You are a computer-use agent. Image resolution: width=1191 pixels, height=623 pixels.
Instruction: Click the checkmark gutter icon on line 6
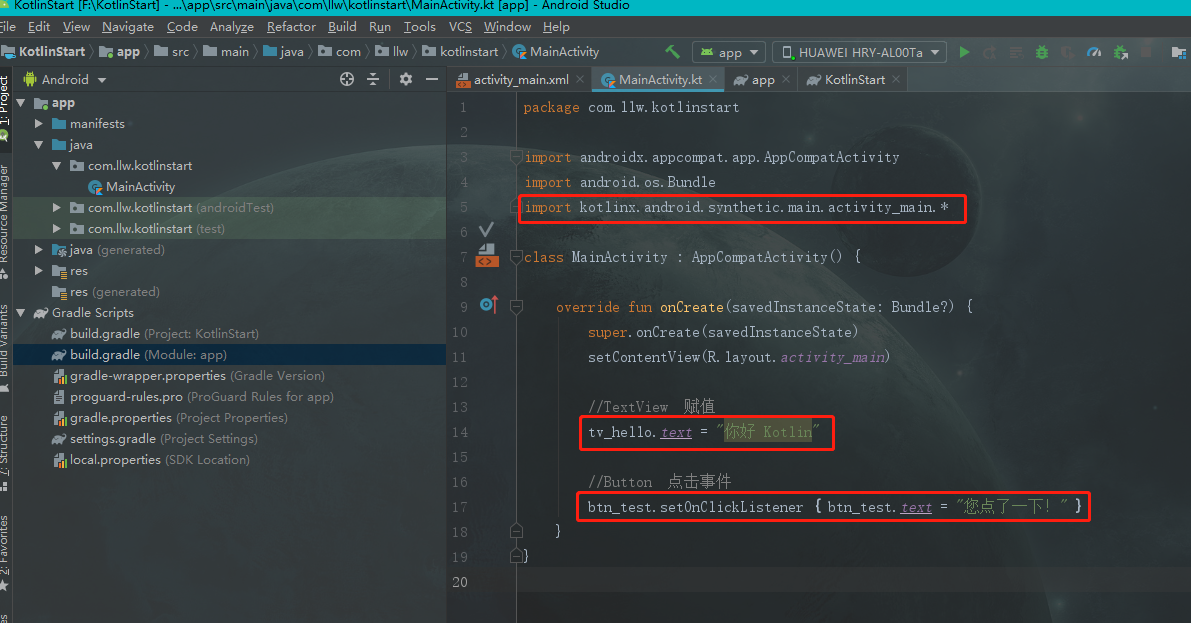coord(486,229)
